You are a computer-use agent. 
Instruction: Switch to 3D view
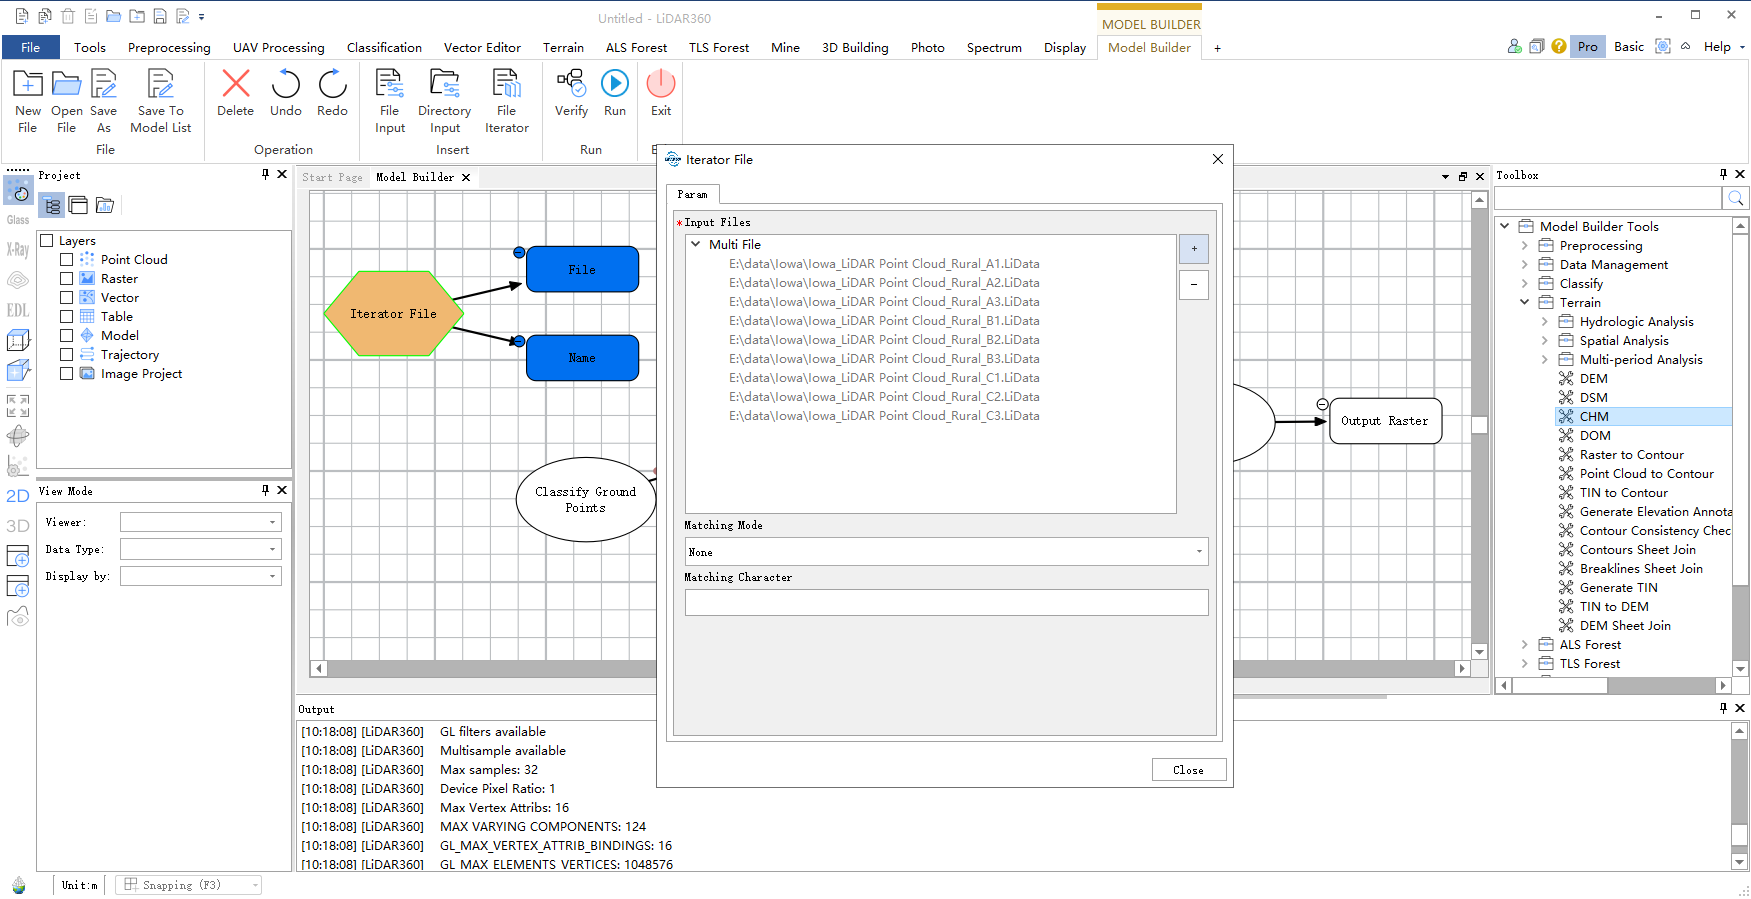pyautogui.click(x=18, y=526)
